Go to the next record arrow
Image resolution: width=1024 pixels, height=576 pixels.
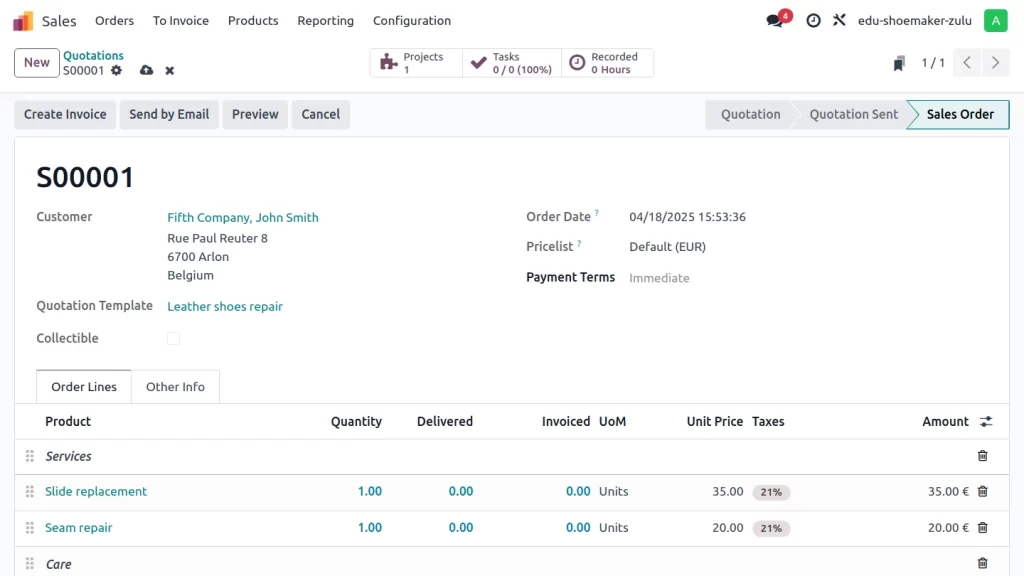[995, 63]
